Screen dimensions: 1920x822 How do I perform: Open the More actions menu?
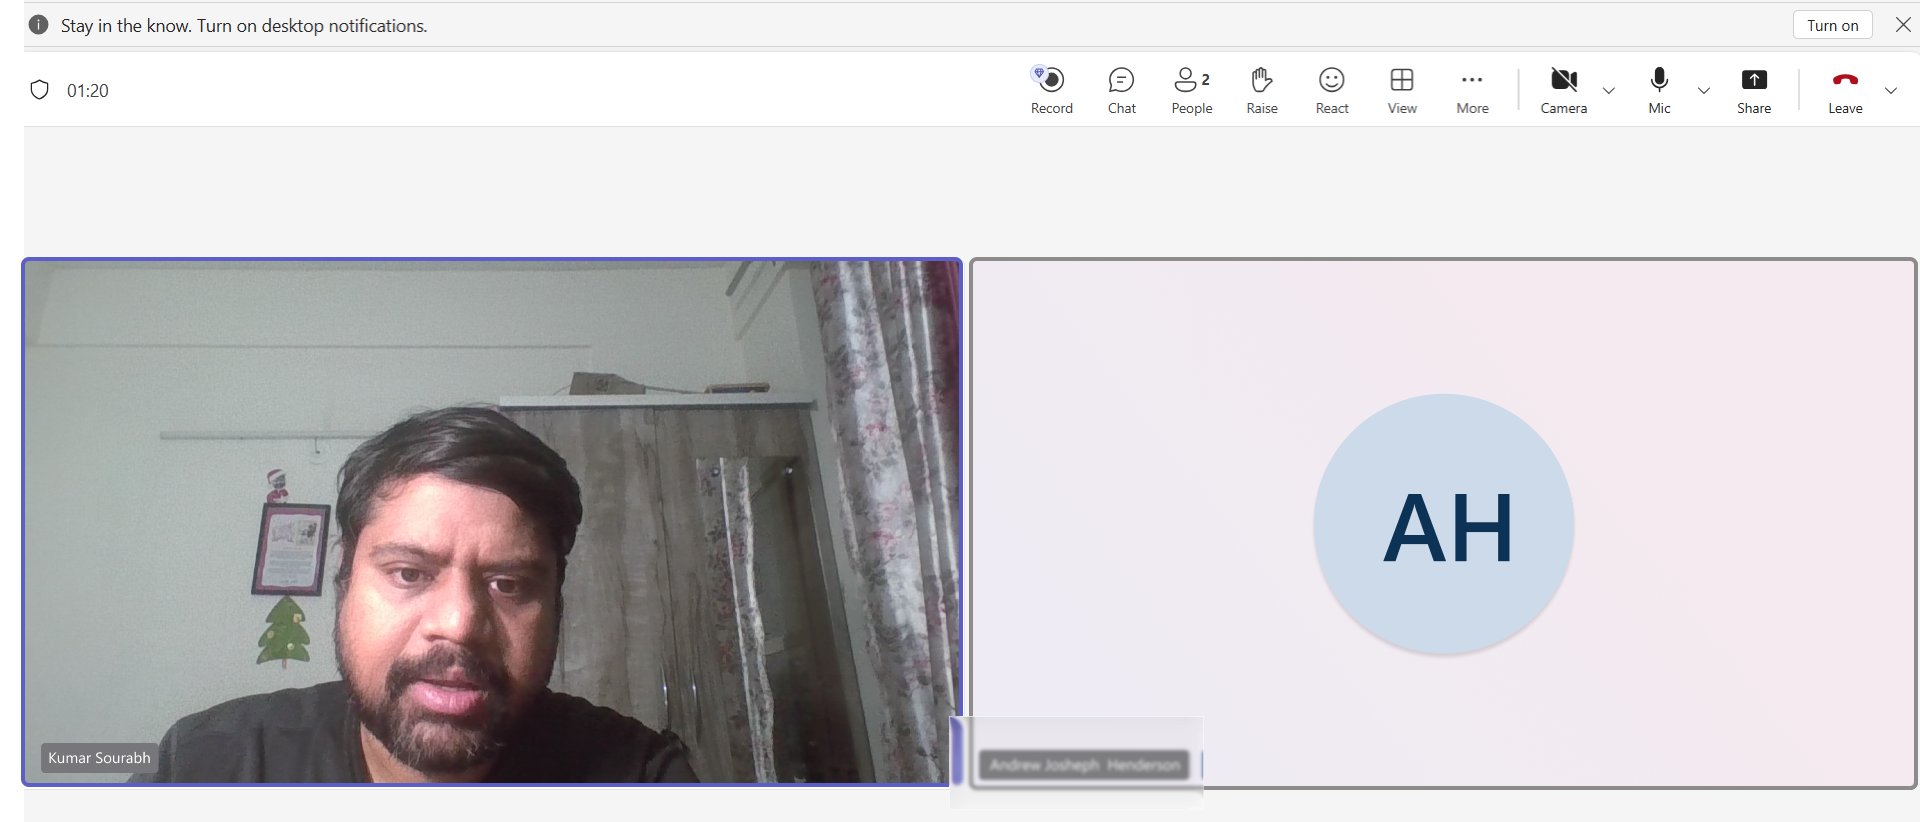click(1472, 90)
